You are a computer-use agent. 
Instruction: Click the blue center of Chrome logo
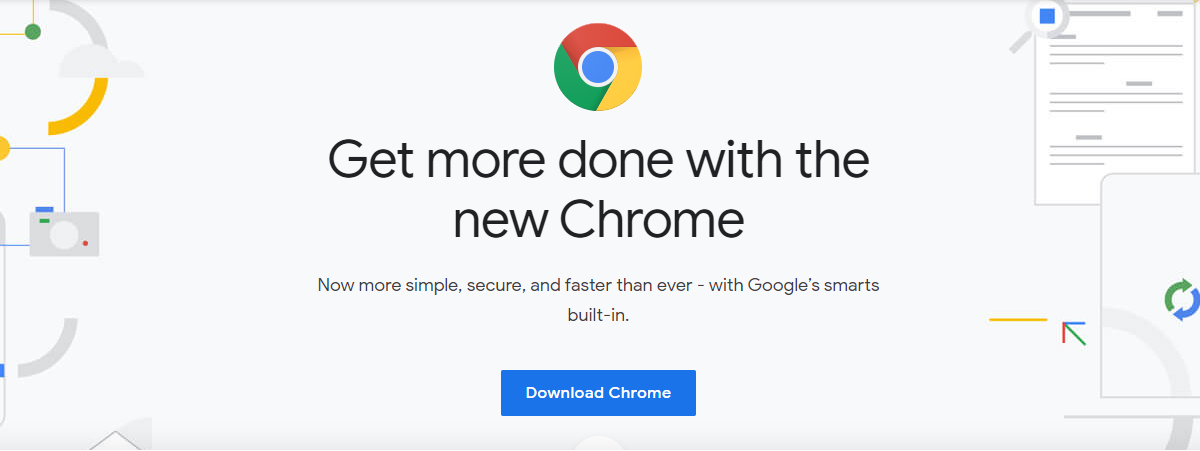598,67
